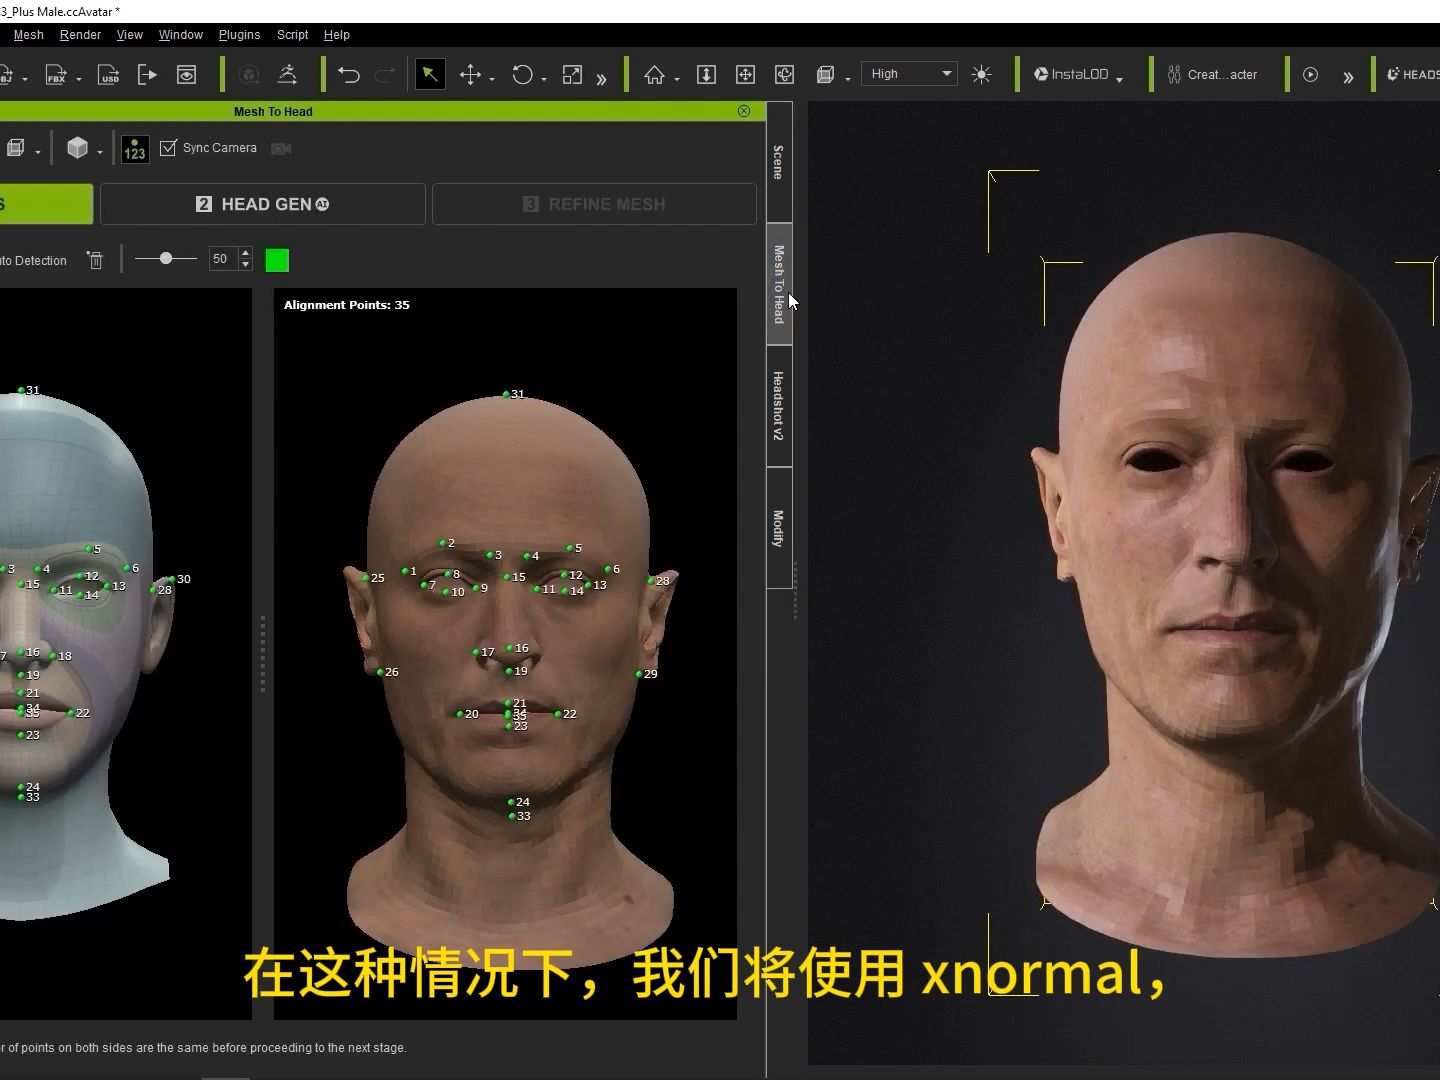Click the vertical-arrows camera tool icon
The image size is (1440, 1080).
click(x=706, y=75)
